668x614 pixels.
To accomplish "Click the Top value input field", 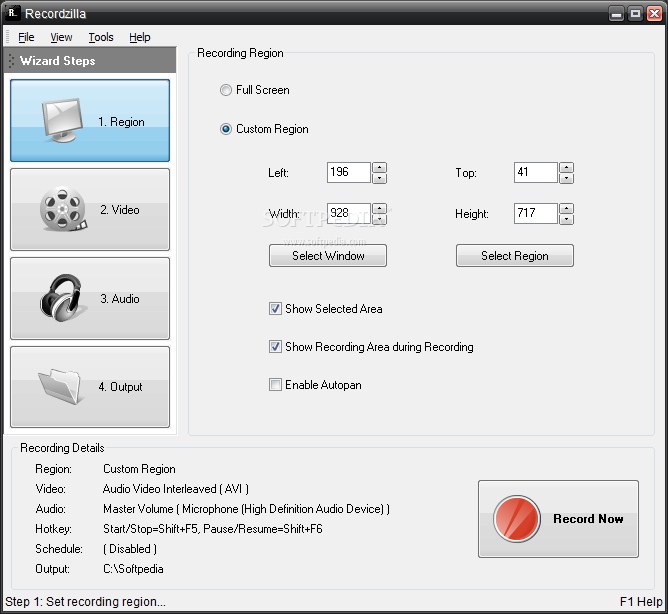I will (536, 173).
